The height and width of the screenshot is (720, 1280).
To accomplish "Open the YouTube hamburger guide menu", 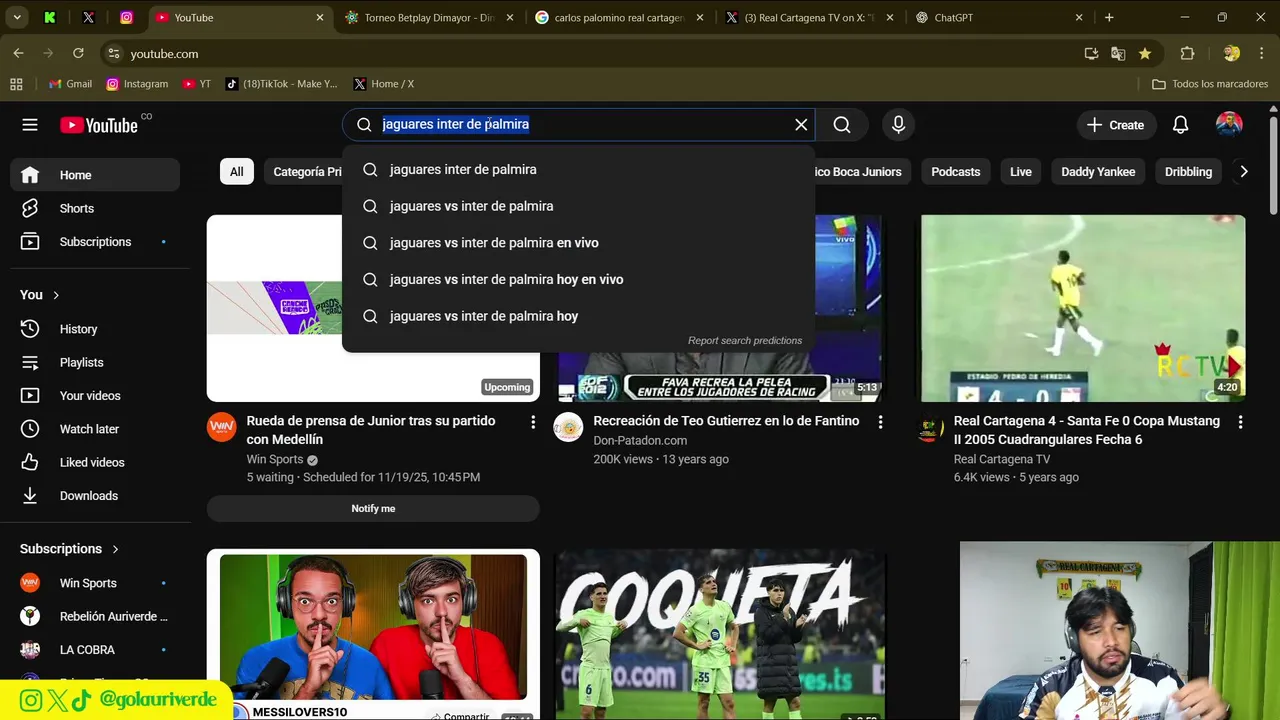I will [x=30, y=125].
